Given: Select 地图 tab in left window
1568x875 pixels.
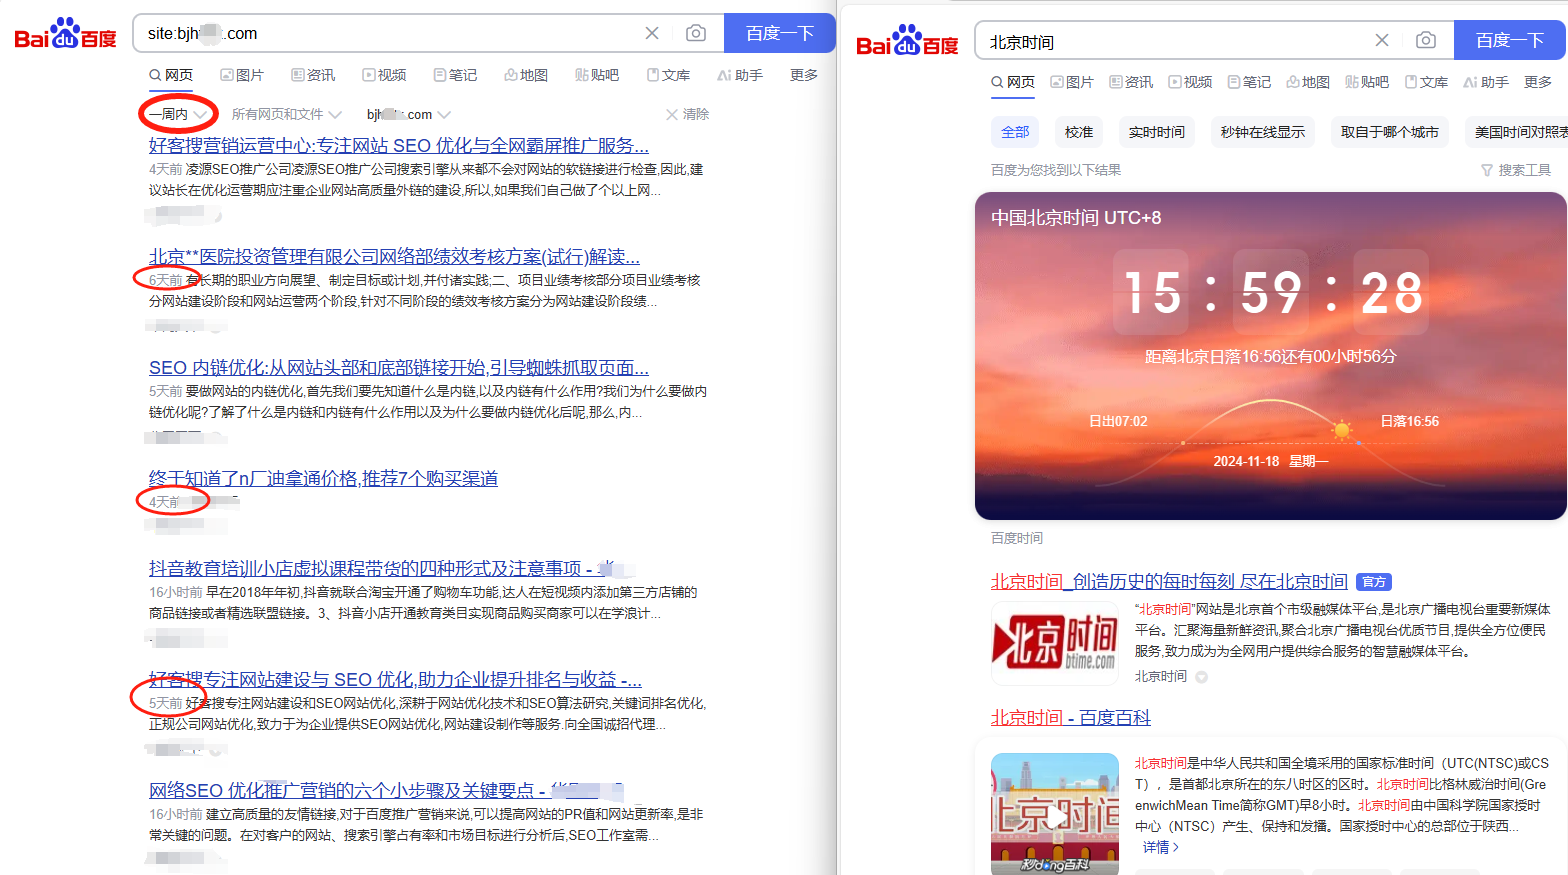Looking at the screenshot, I should coord(526,75).
